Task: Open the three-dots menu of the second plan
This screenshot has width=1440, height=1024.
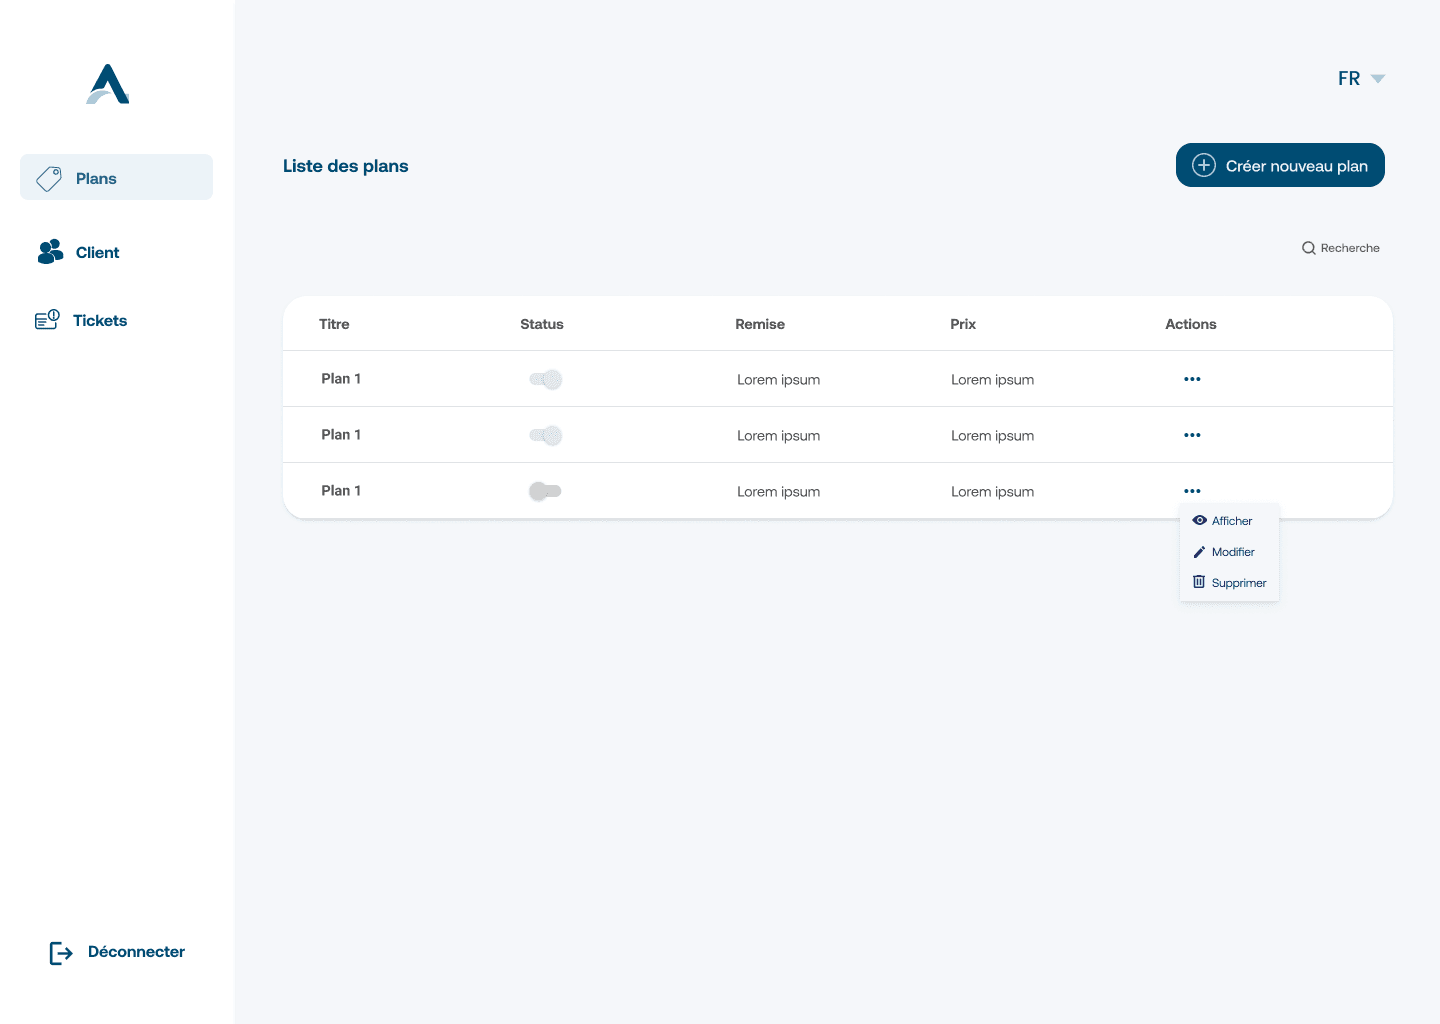Action: [1192, 435]
